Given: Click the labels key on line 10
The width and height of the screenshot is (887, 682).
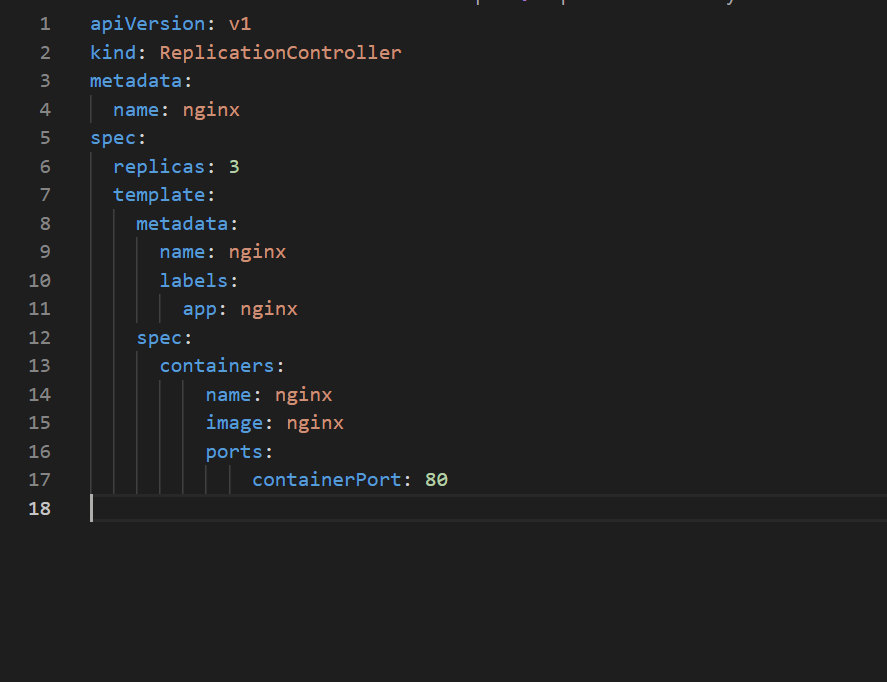Looking at the screenshot, I should [193, 280].
